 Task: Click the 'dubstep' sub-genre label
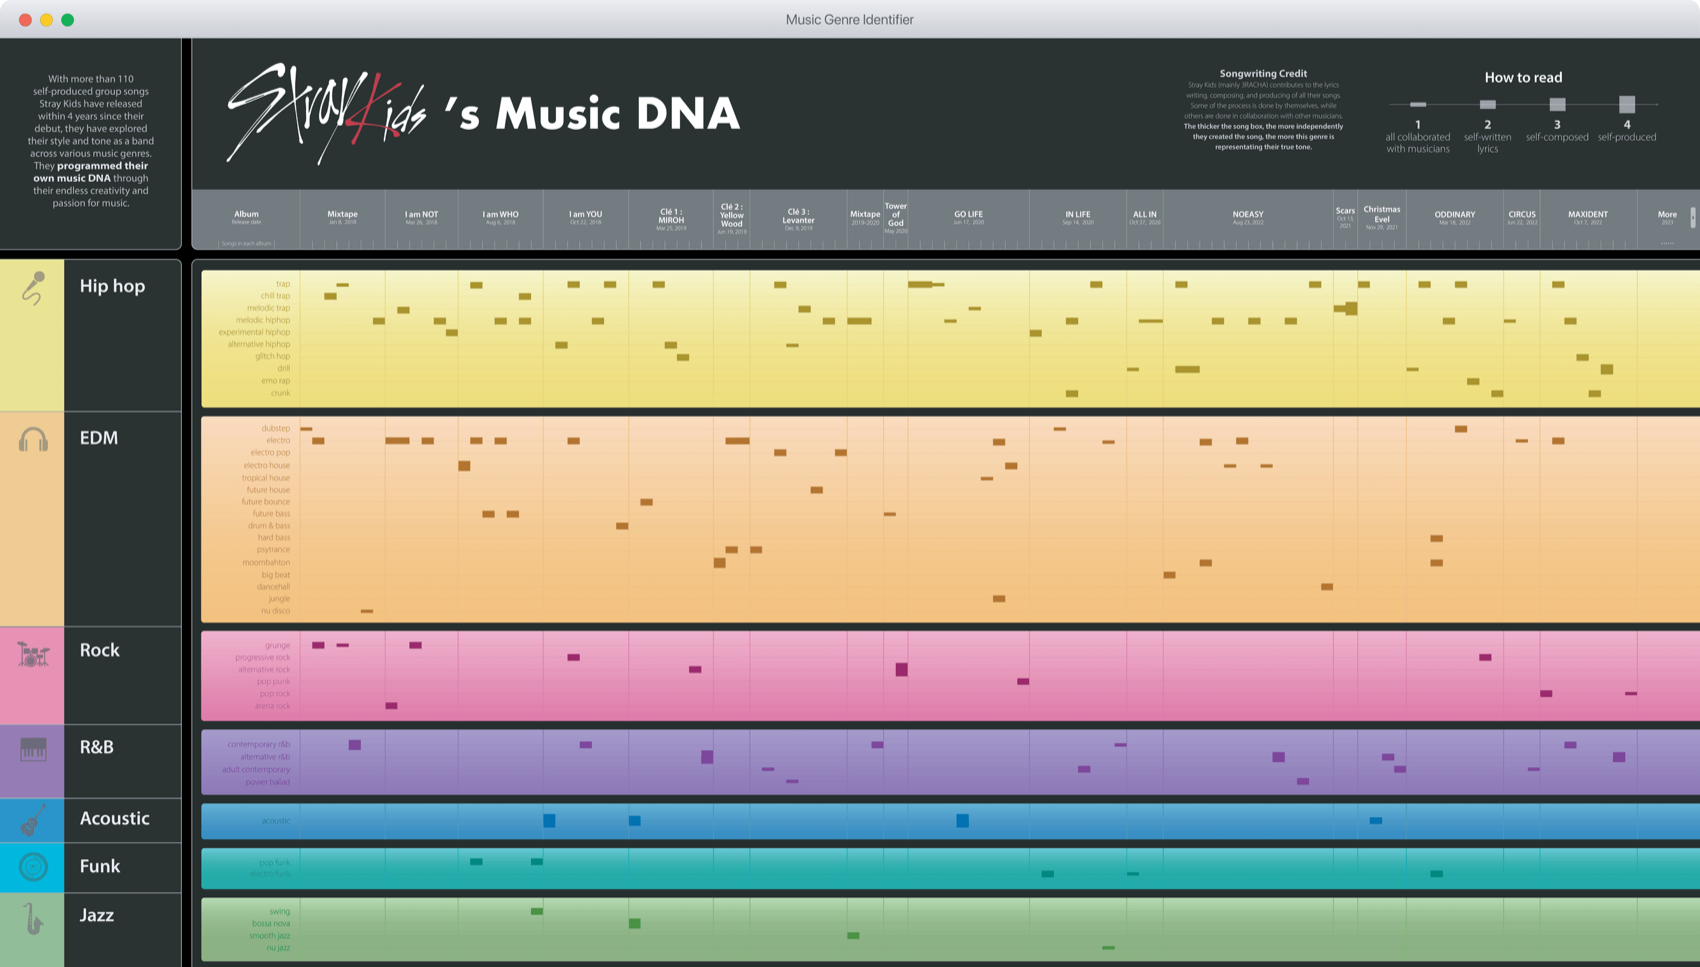275,428
